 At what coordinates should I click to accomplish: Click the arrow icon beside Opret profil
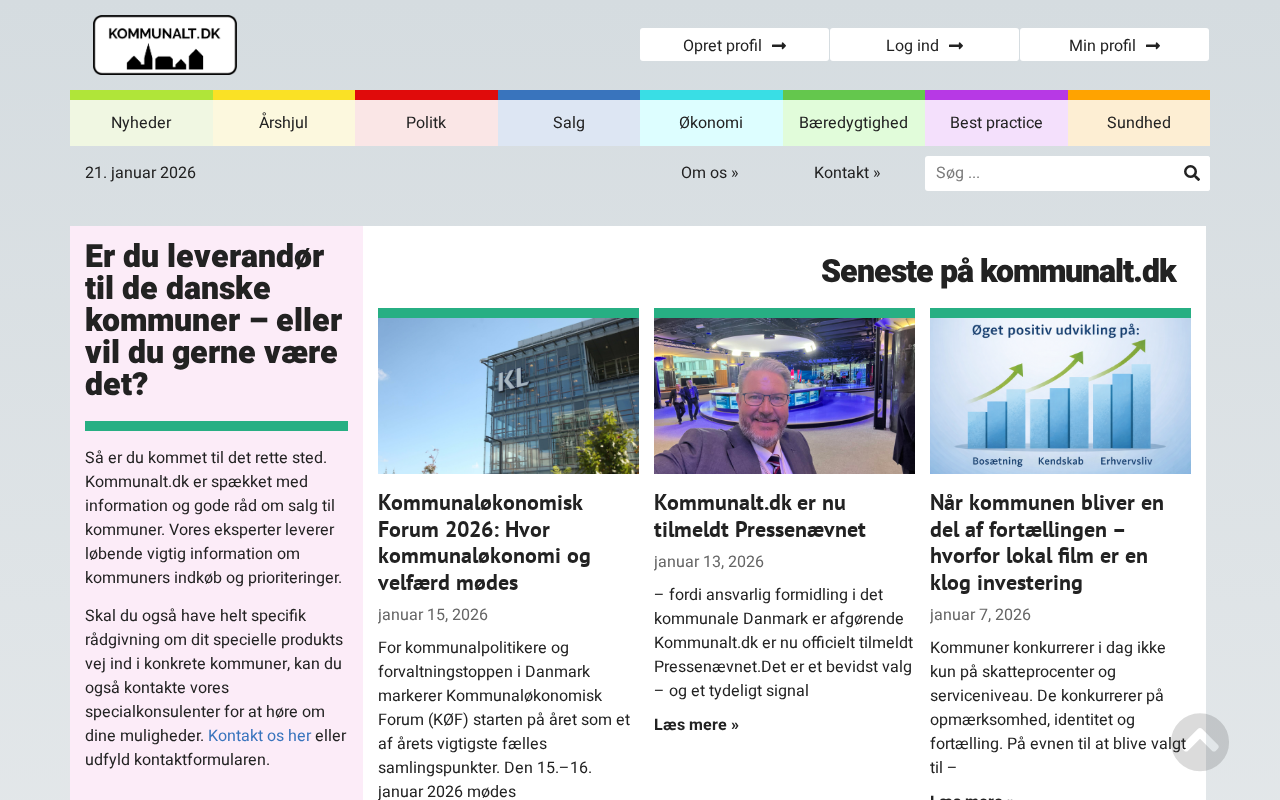pyautogui.click(x=779, y=45)
